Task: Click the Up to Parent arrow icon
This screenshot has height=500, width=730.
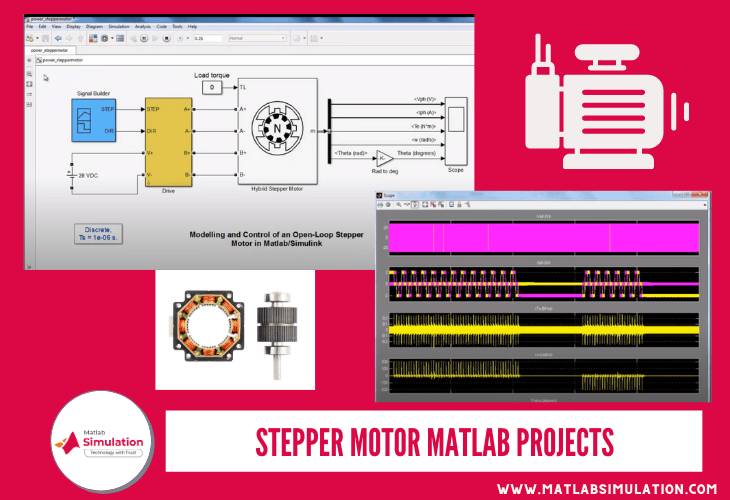Action: pos(81,38)
